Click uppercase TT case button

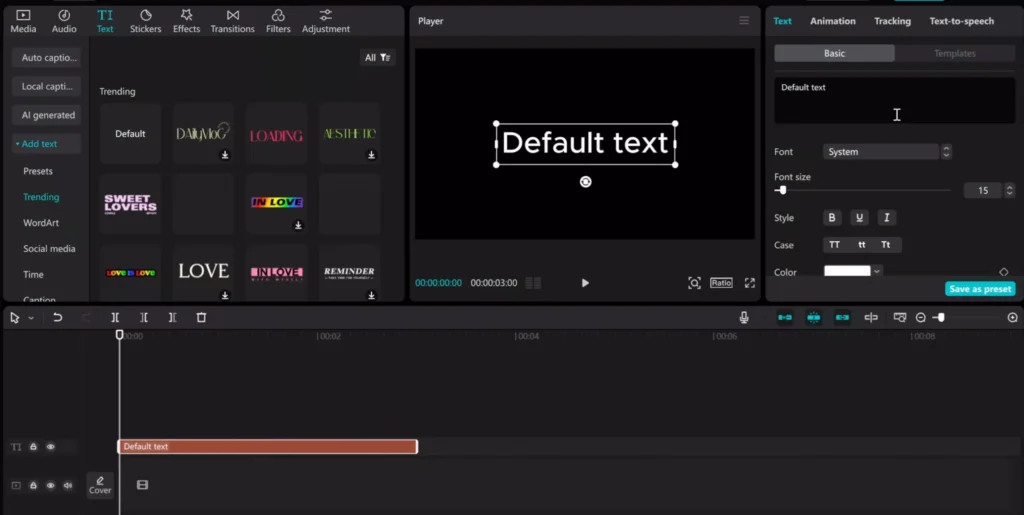tap(834, 245)
